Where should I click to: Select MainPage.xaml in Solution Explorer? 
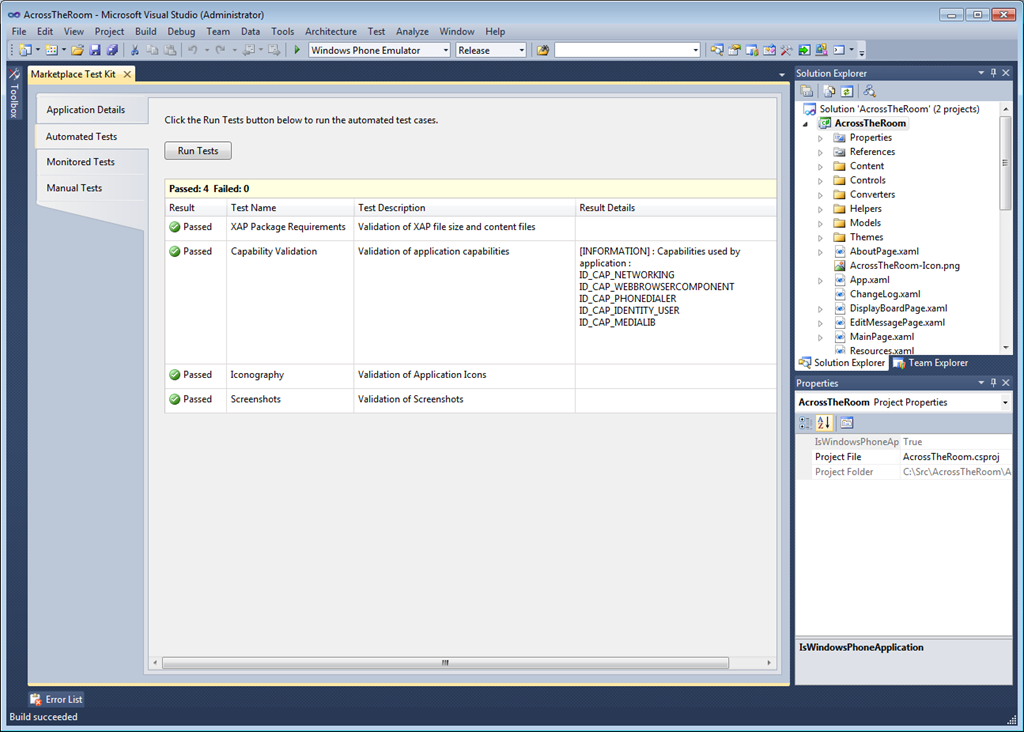(x=881, y=337)
